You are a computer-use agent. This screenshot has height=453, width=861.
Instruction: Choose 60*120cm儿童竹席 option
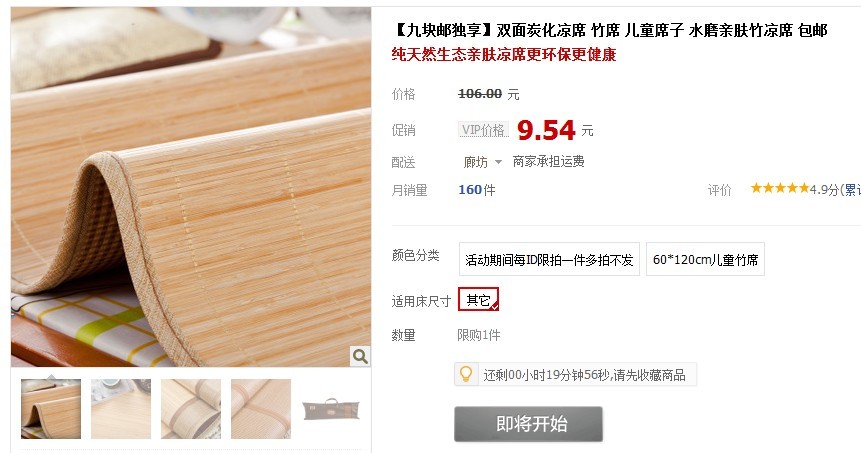pyautogui.click(x=705, y=259)
